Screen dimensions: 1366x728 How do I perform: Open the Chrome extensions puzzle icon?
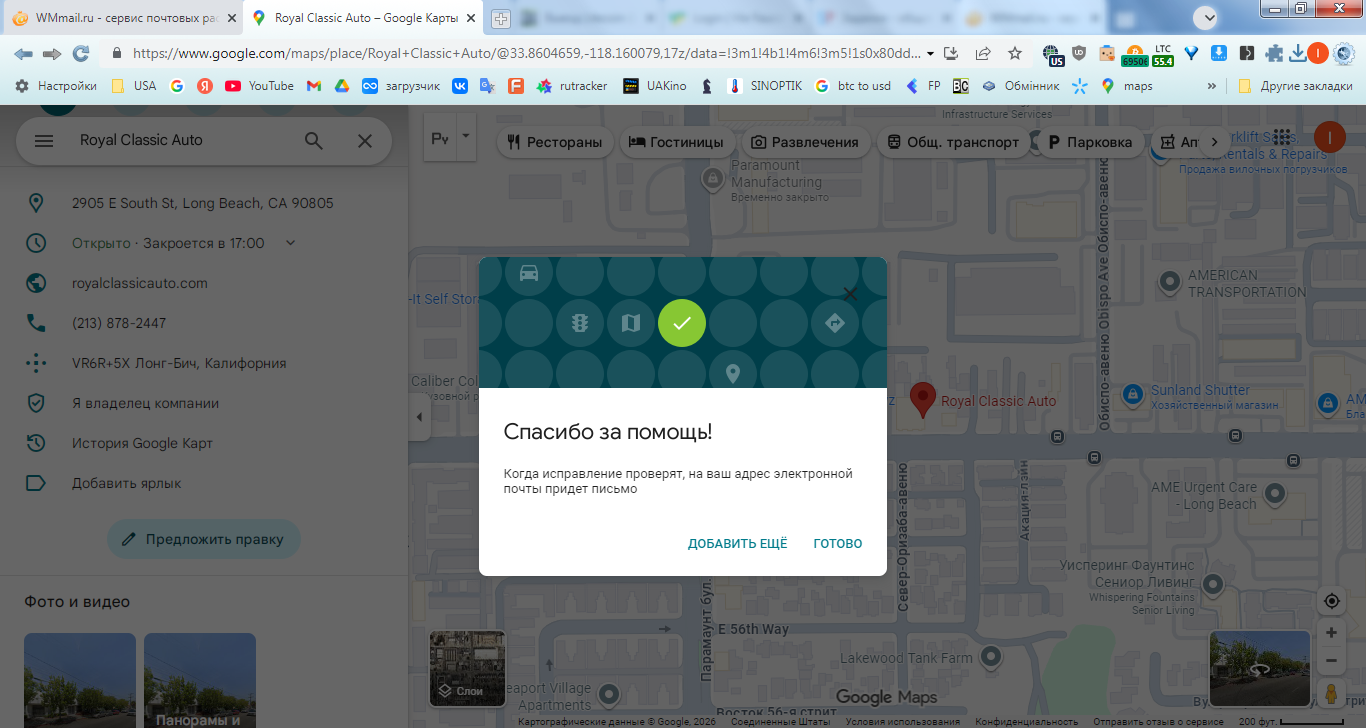pos(1273,53)
